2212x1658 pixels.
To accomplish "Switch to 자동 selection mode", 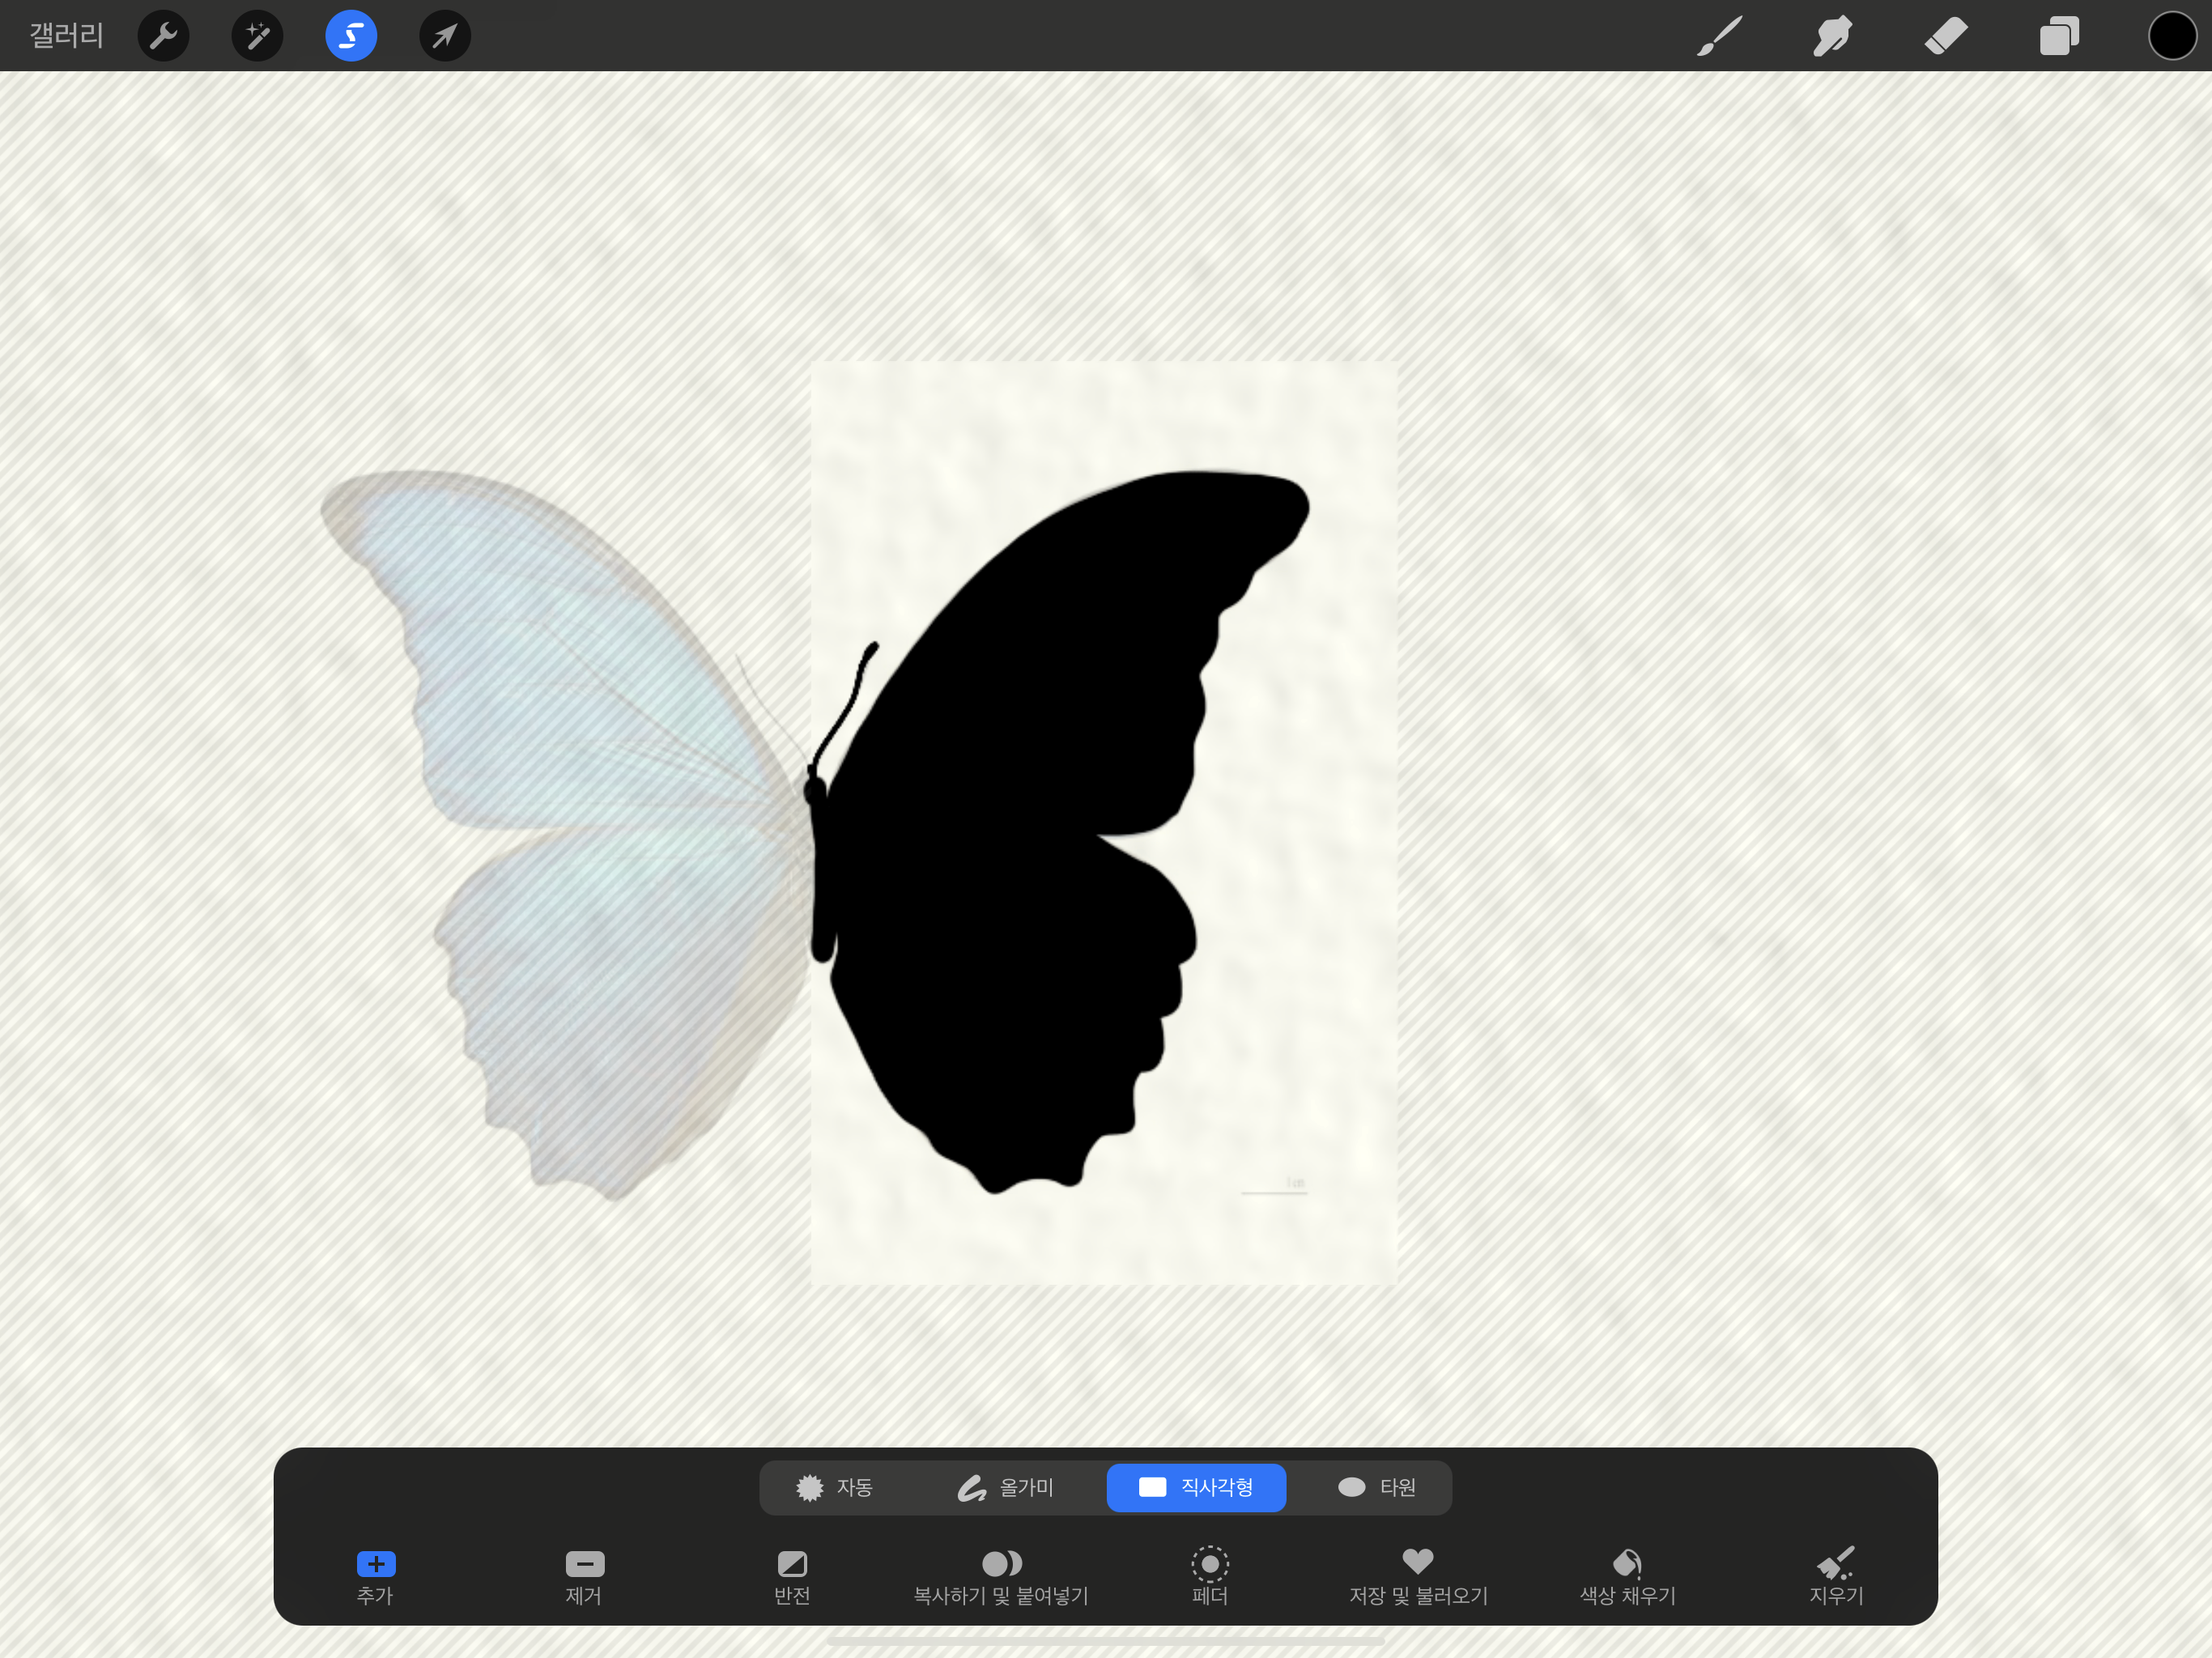I will pos(835,1487).
